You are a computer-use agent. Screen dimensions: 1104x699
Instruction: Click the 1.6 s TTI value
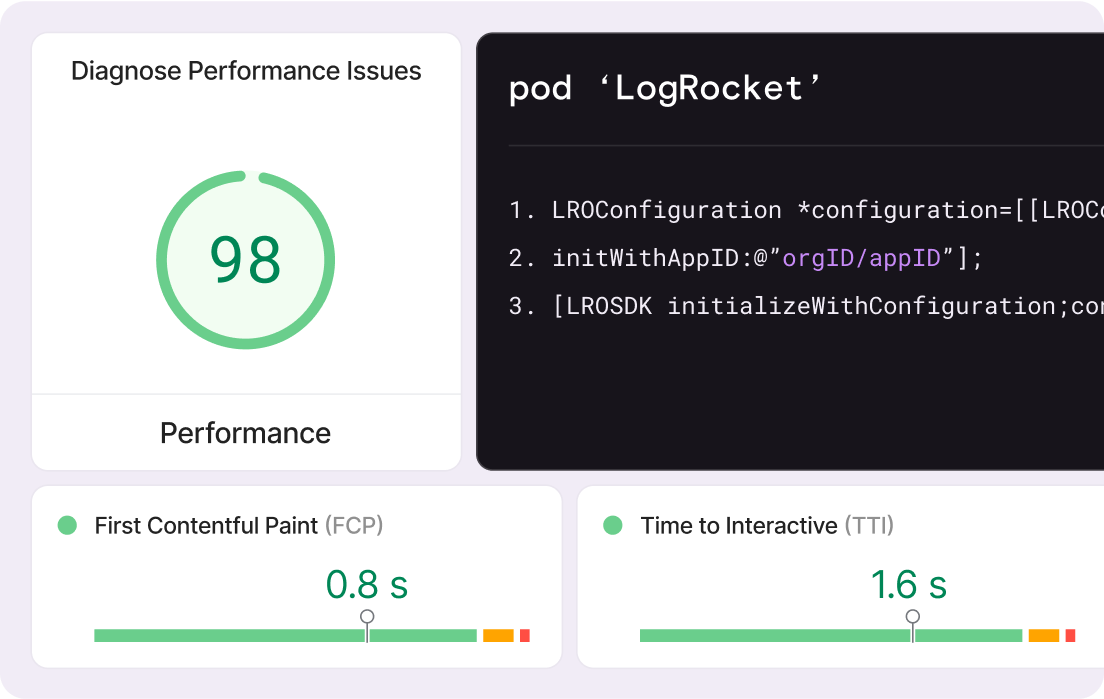coord(908,584)
